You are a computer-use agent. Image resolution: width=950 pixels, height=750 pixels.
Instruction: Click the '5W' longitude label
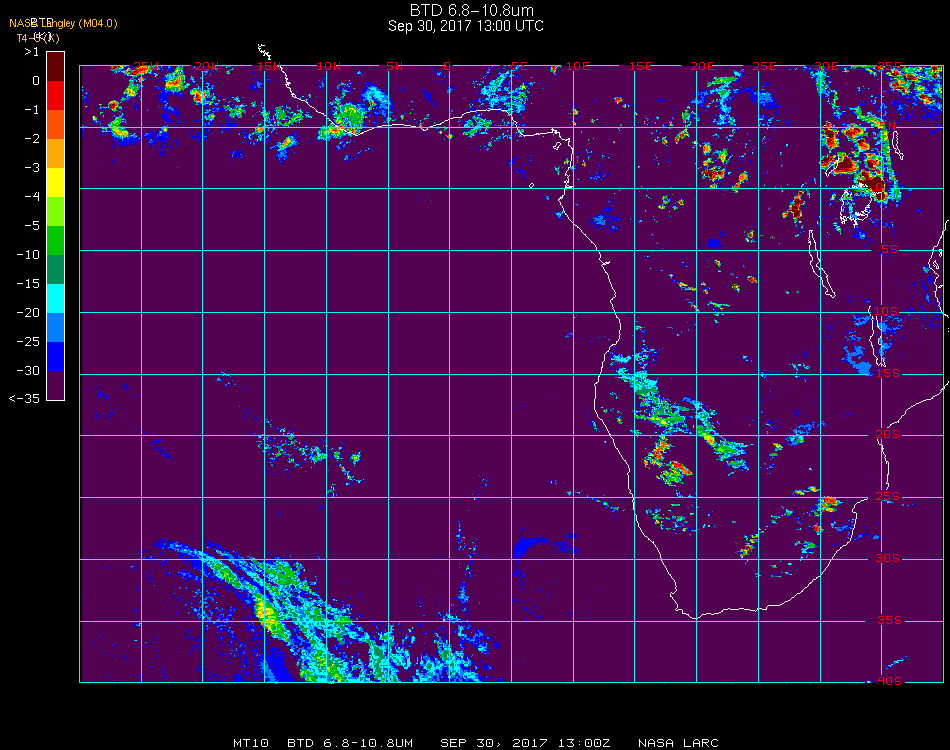click(394, 65)
